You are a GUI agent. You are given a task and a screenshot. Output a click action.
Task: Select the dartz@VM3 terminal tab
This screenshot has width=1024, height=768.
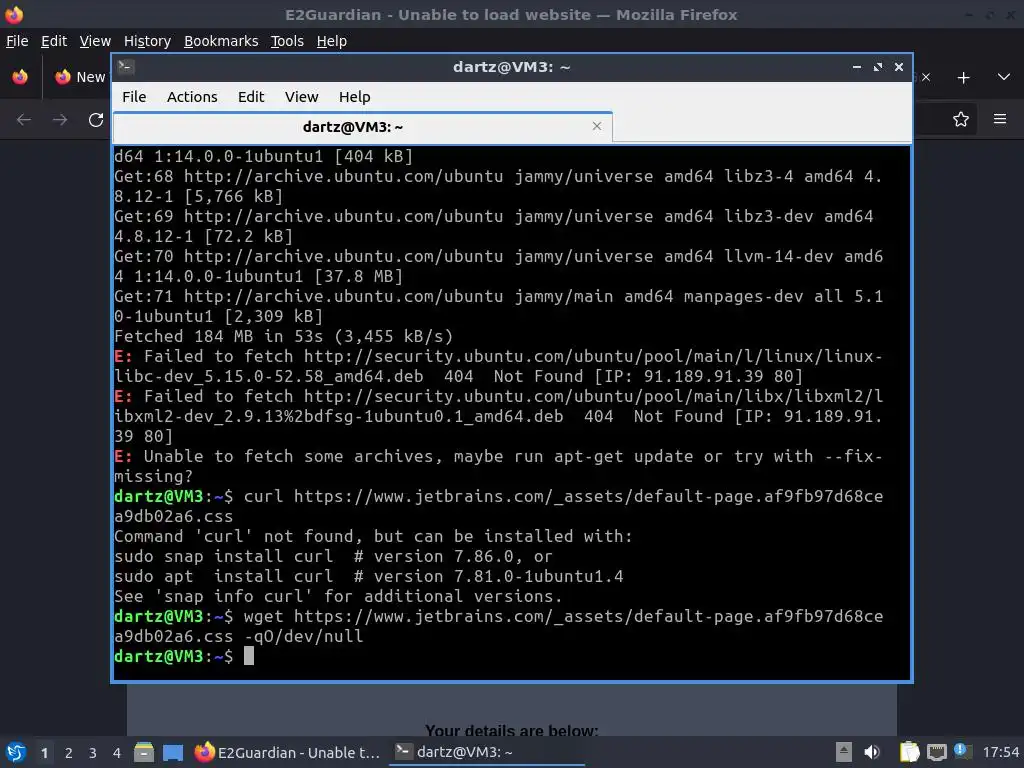(x=362, y=127)
